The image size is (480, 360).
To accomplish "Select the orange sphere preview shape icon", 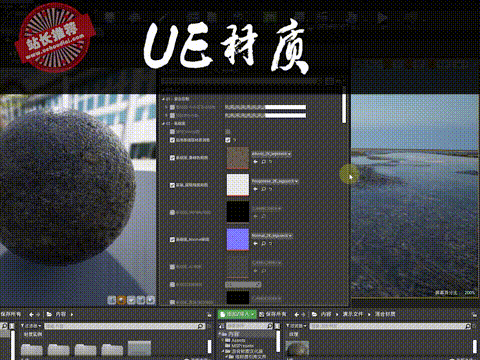I will click(121, 300).
